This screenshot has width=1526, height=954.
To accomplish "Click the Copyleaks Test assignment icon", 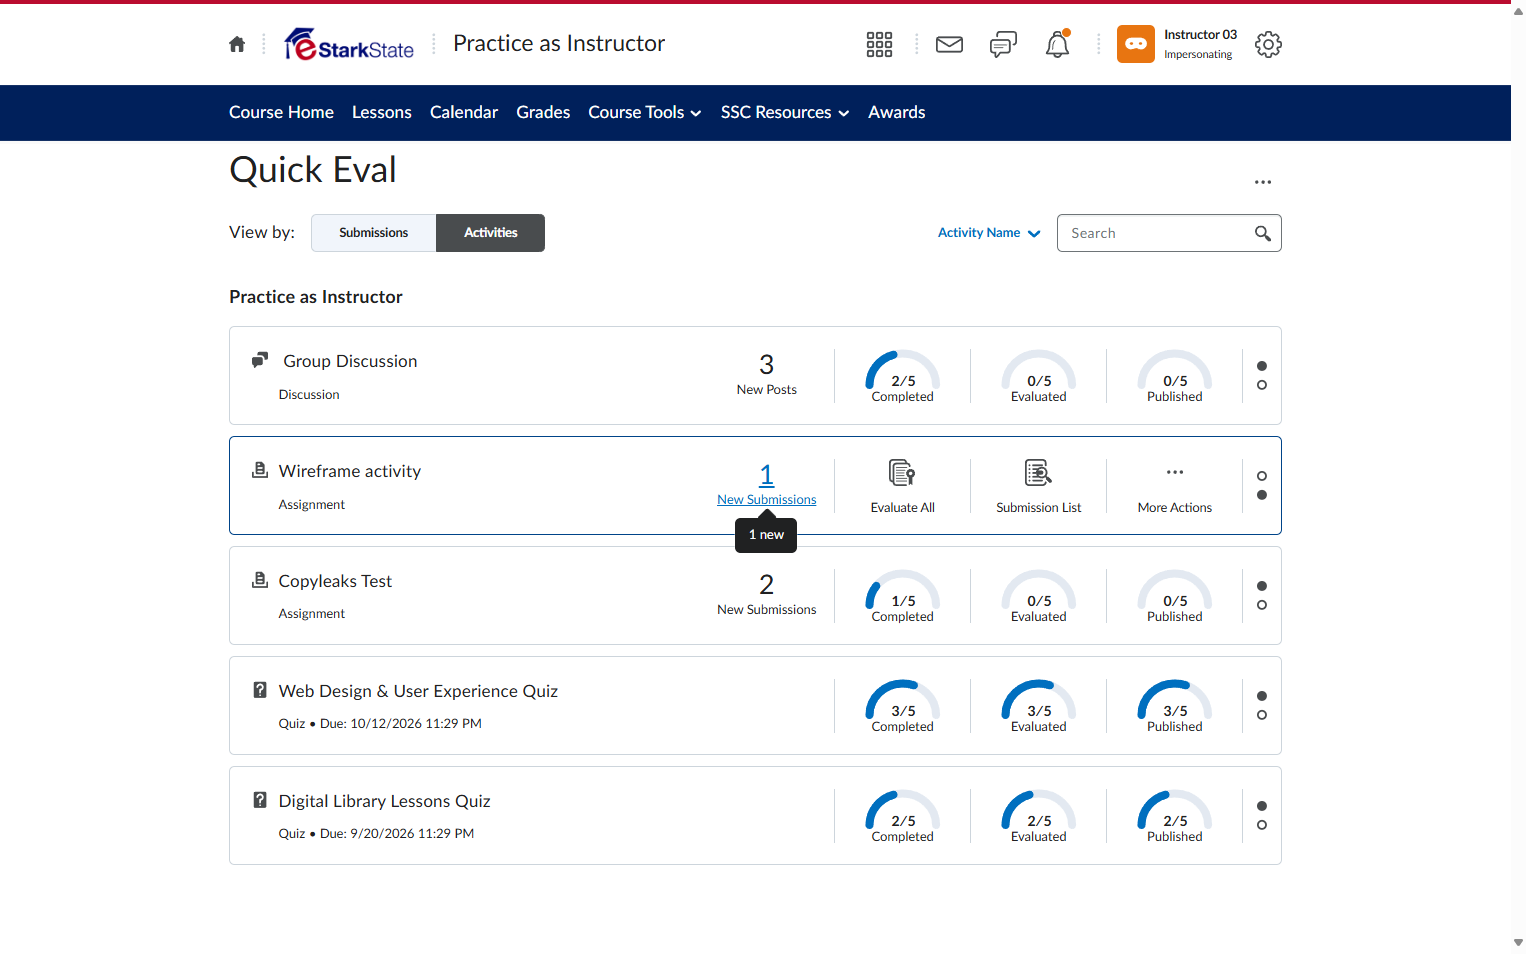I will (x=260, y=580).
